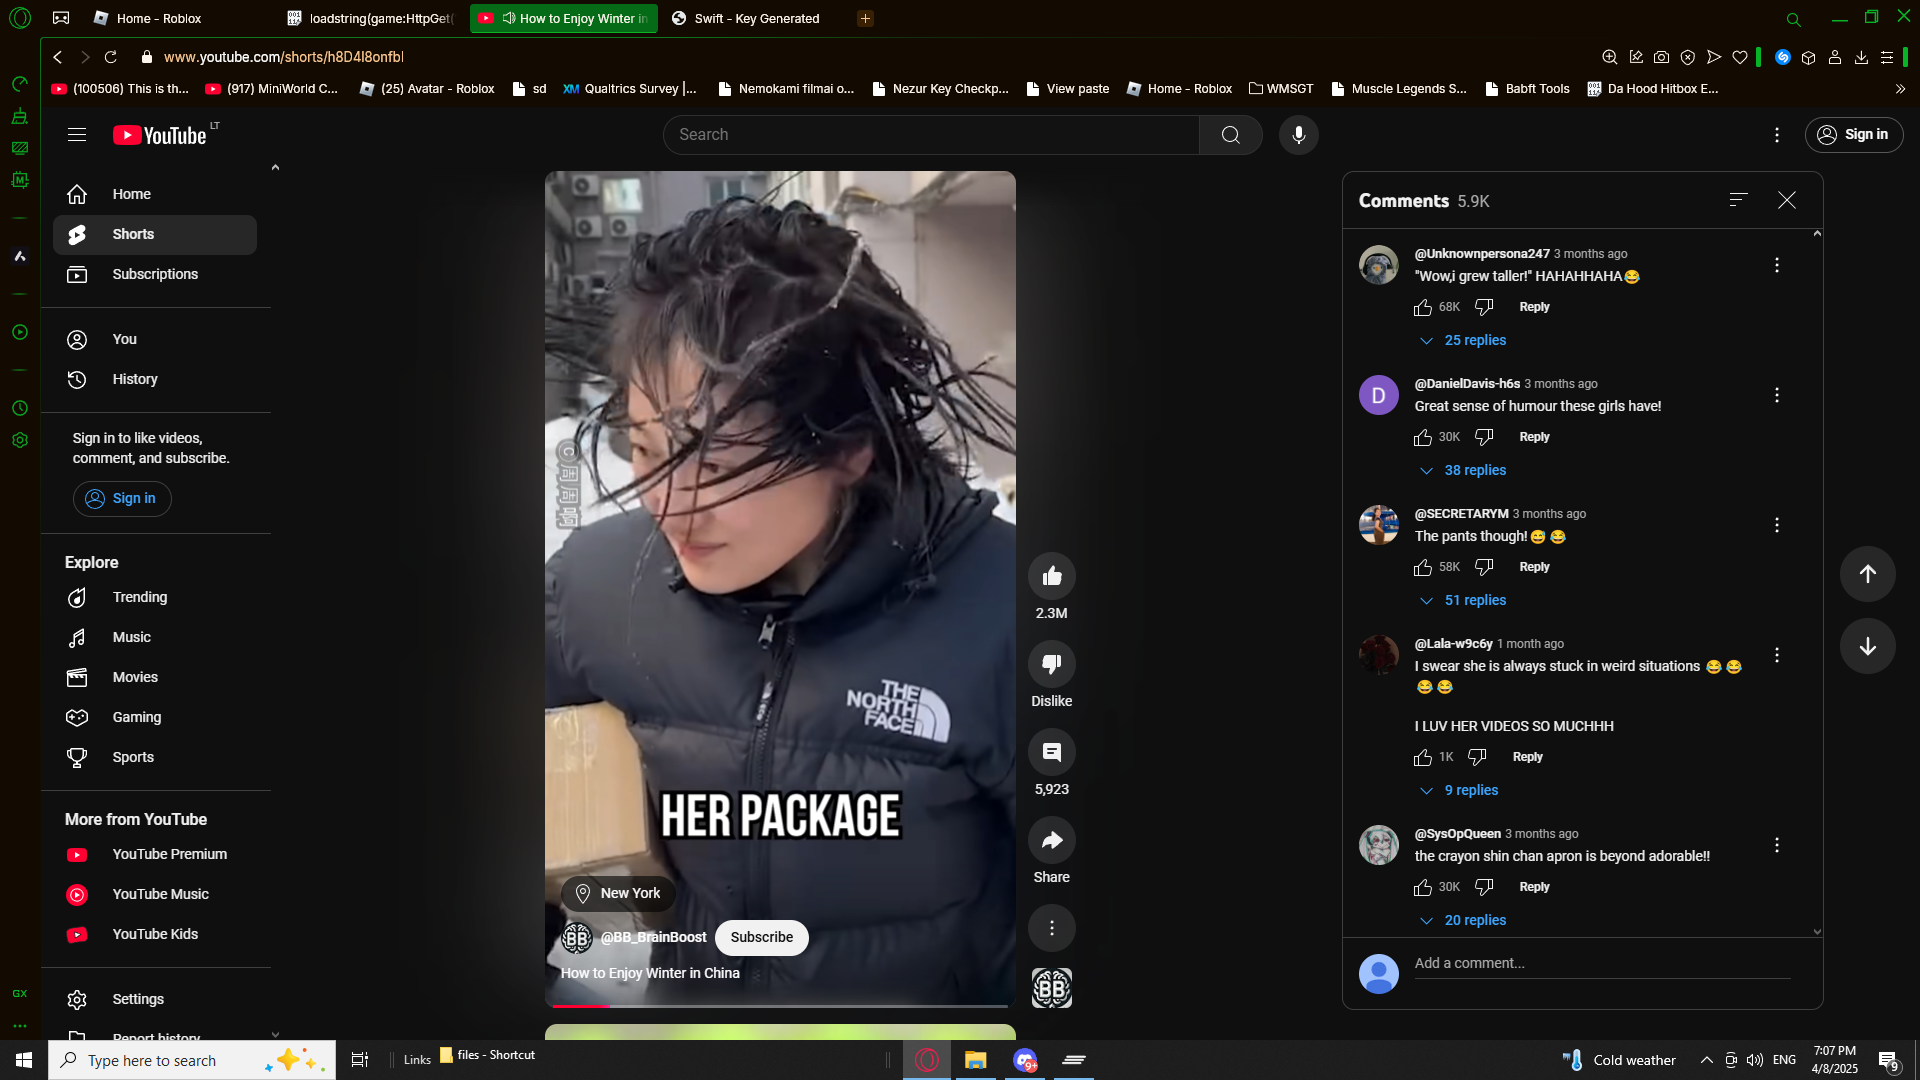Image resolution: width=1920 pixels, height=1080 pixels.
Task: Like @Unknownpersona247's comment
Action: [1423, 308]
